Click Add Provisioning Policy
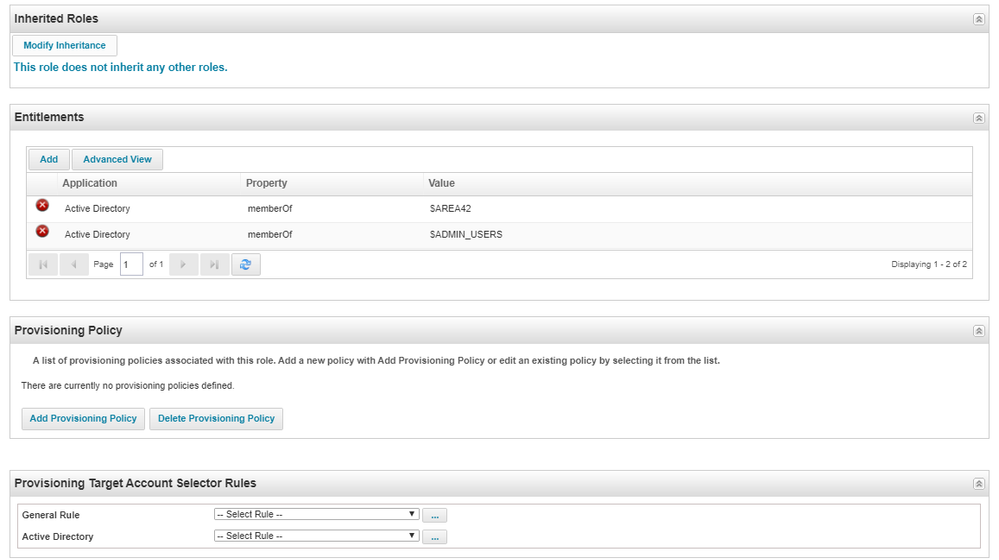This screenshot has width=999, height=560. (83, 419)
